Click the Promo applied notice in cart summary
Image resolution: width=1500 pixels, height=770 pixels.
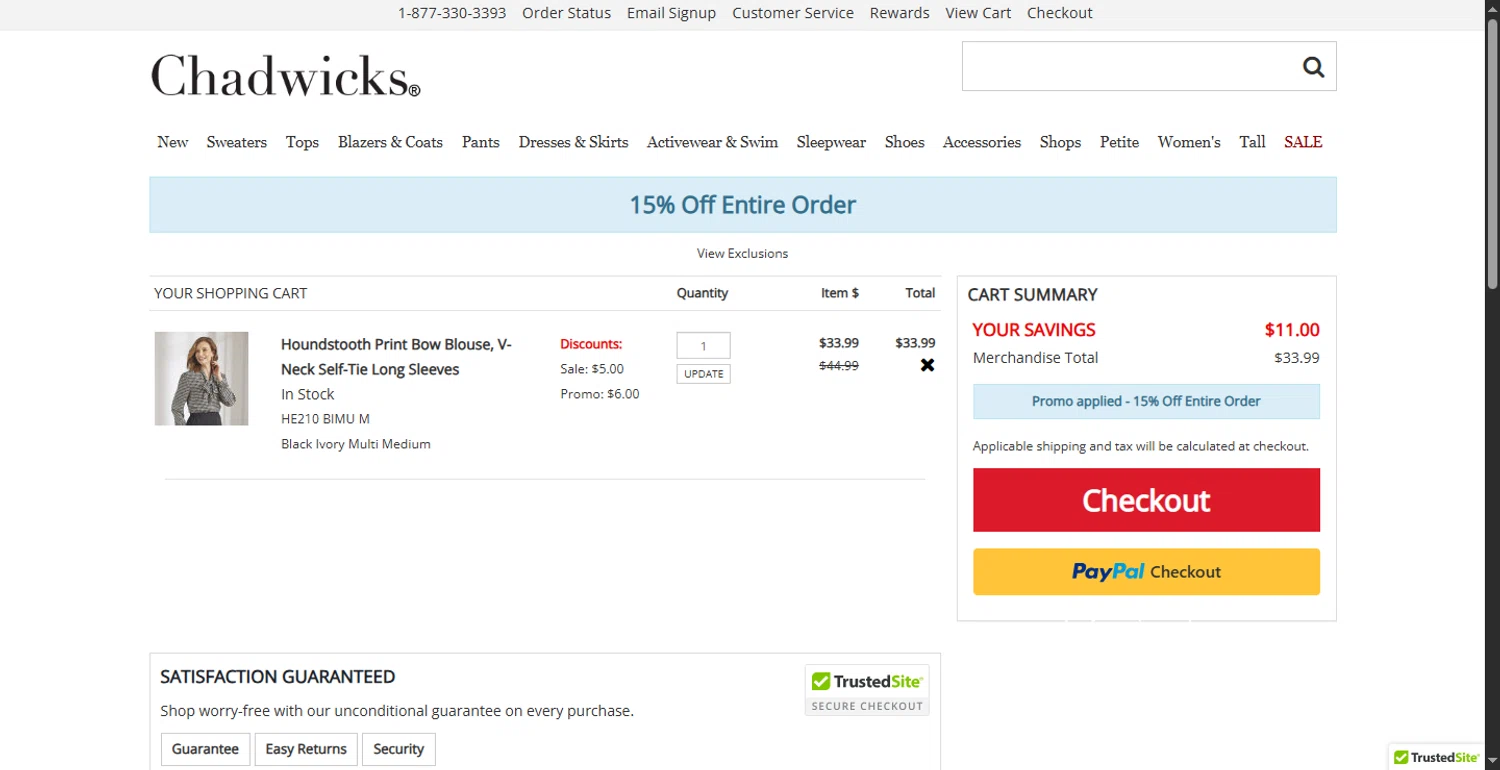tap(1146, 401)
